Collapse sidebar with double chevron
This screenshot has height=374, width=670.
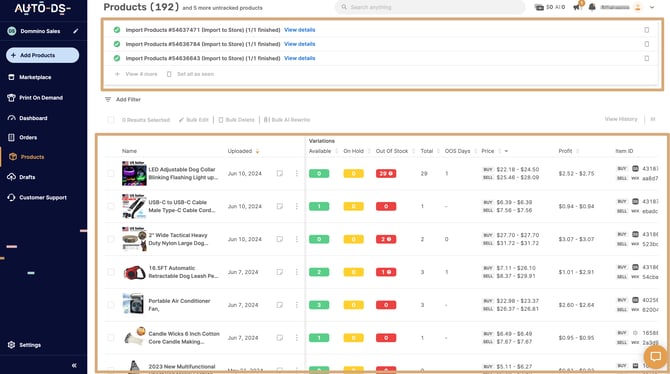[x=74, y=365]
